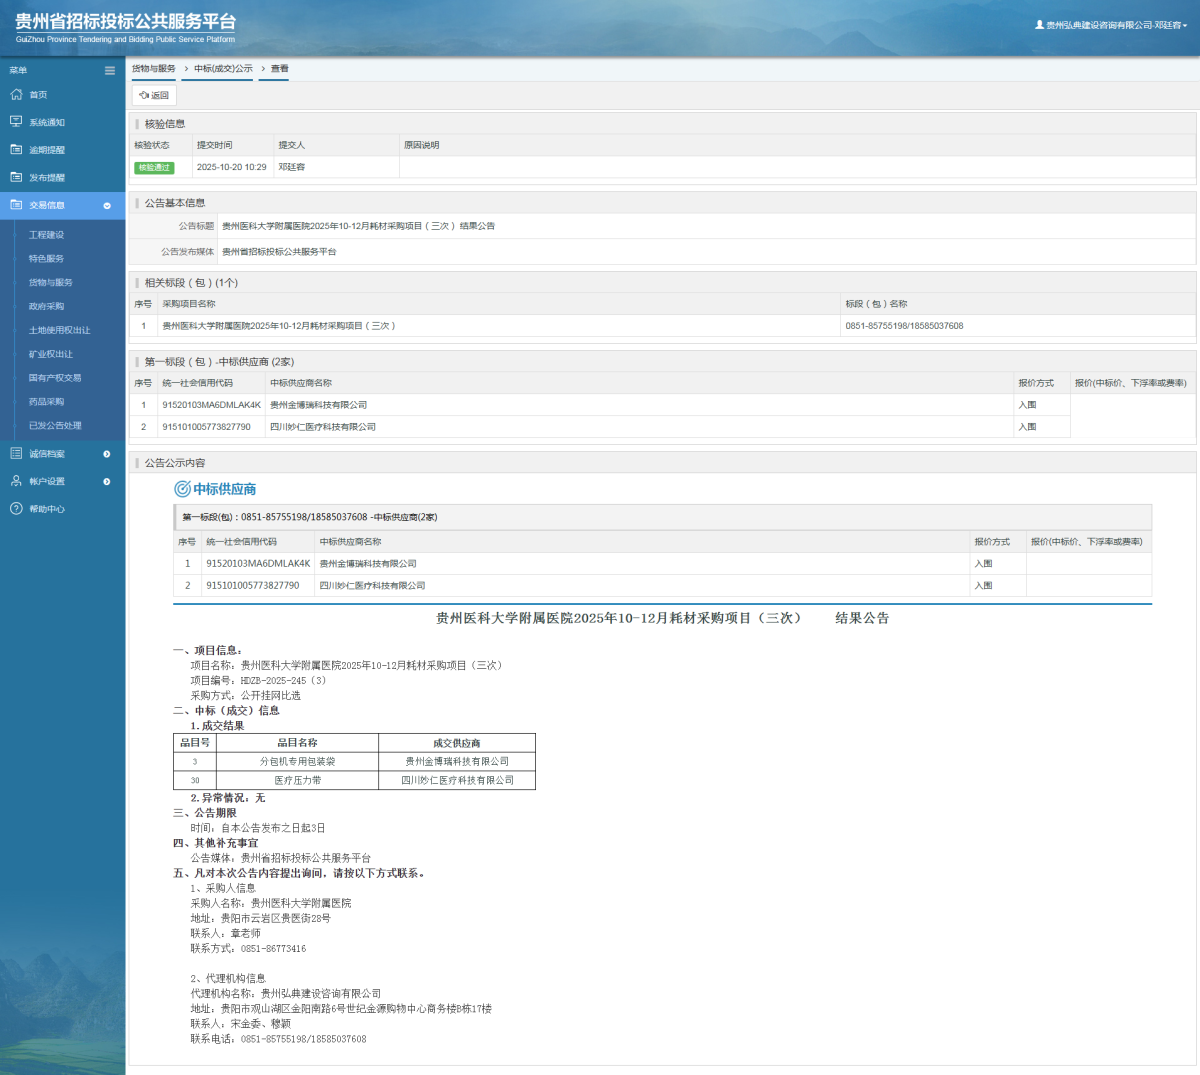
Task: Click the 中标(成交)公示 breadcrumb link
Action: coord(223,69)
